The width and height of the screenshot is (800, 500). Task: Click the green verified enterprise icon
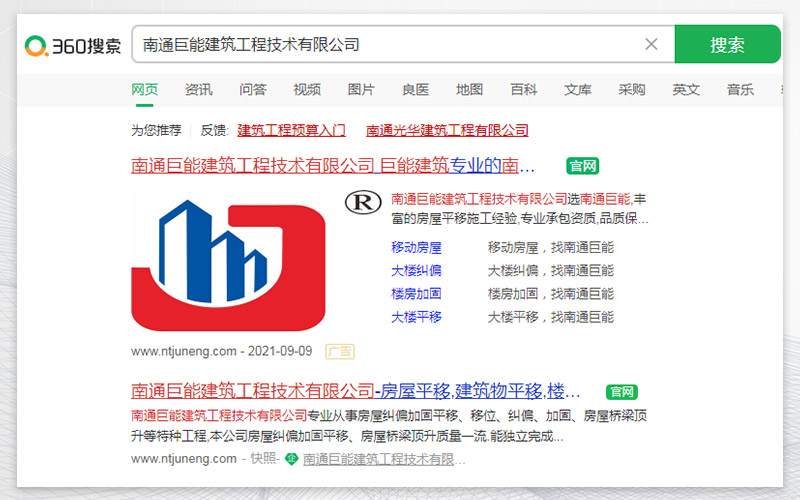[x=291, y=459]
